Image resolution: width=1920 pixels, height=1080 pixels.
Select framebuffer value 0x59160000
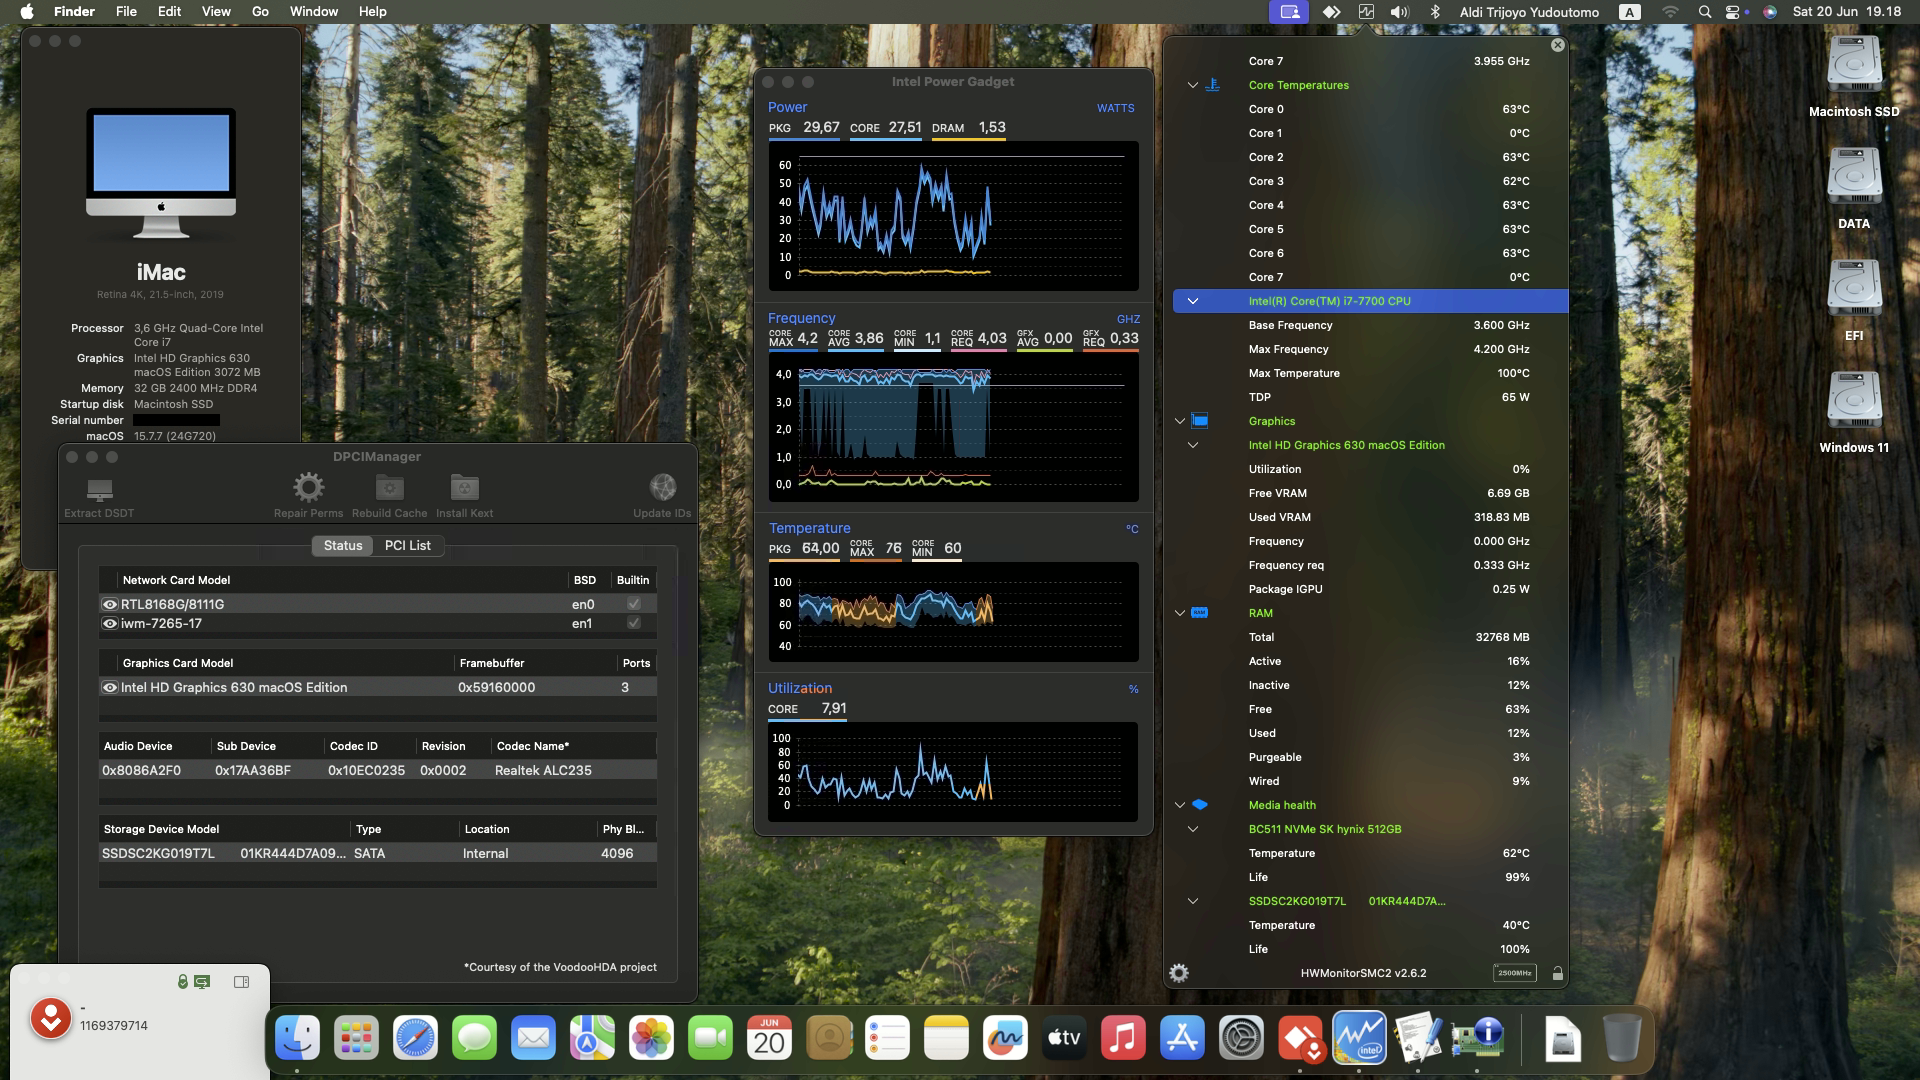pyautogui.click(x=496, y=687)
